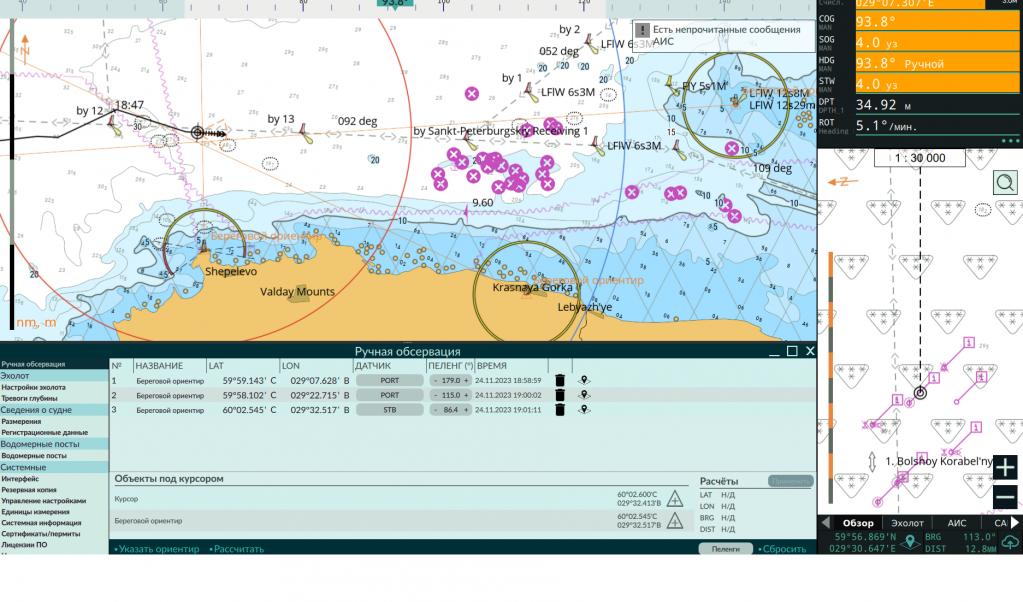This screenshot has width=1023, height=602.
Task: Select the Krasnaya Gorka landmark on the chart
Action: (x=532, y=288)
